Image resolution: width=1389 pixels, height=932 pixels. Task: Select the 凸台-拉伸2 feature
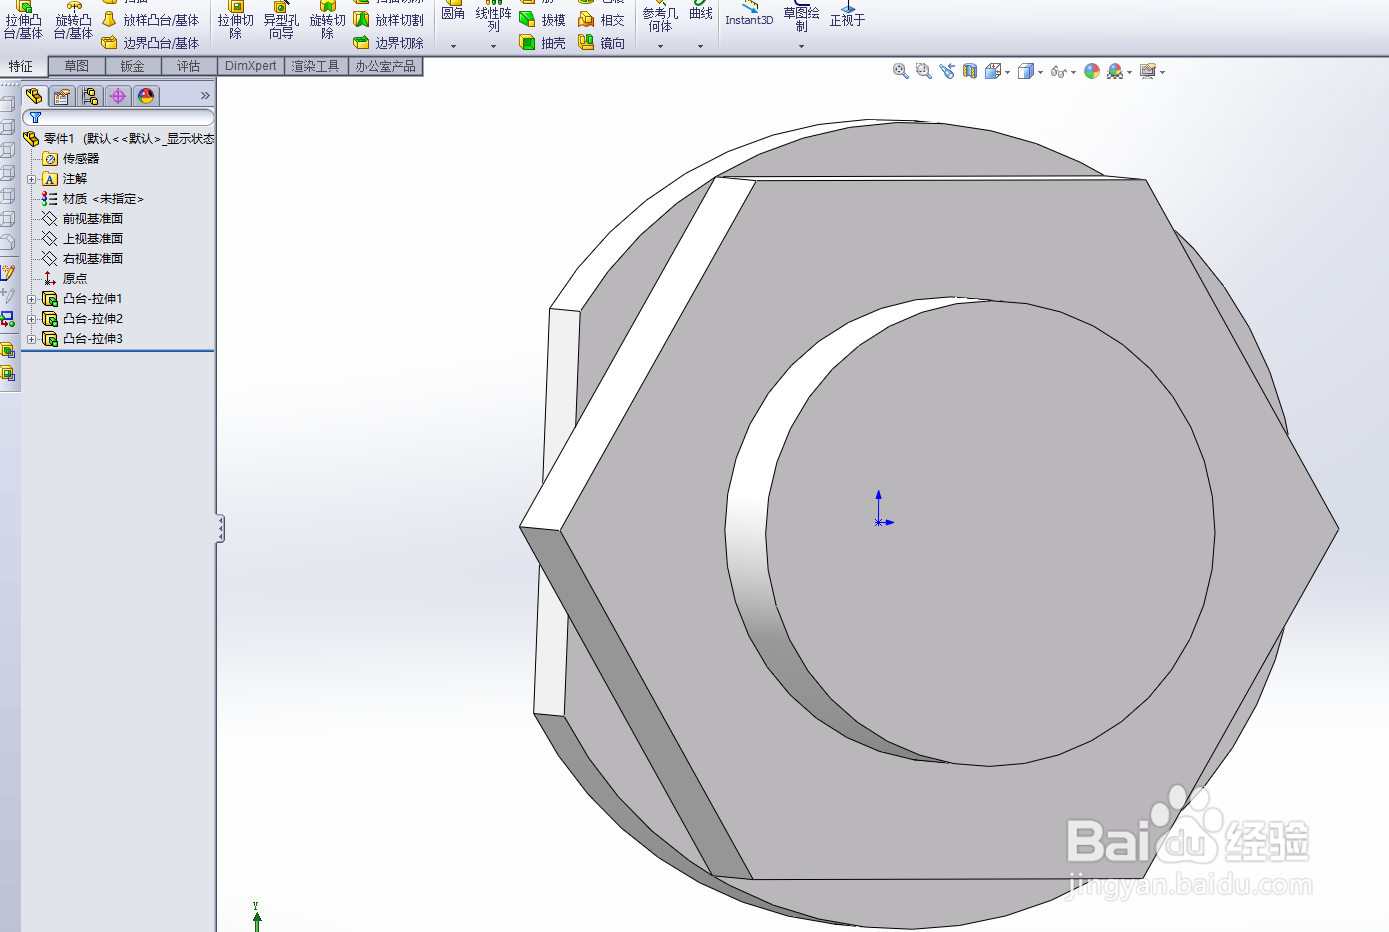83,318
